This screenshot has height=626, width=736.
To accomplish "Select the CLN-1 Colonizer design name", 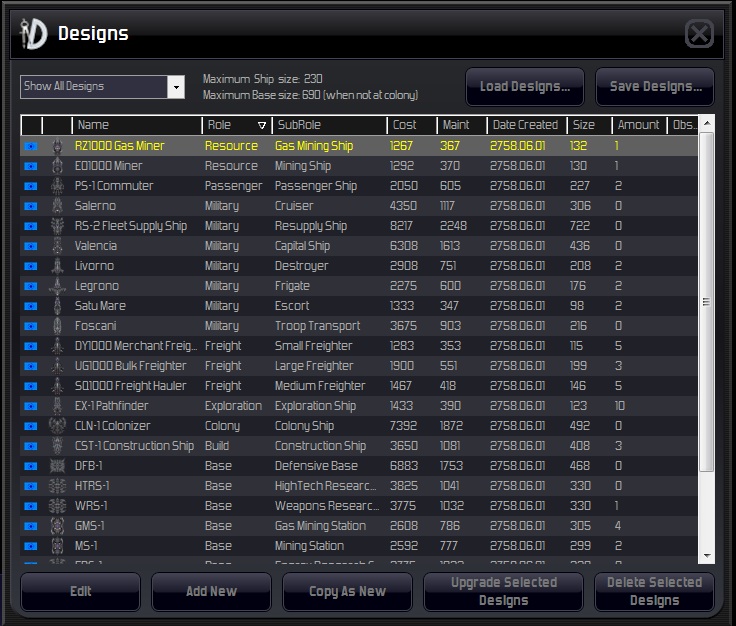I will click(x=113, y=426).
